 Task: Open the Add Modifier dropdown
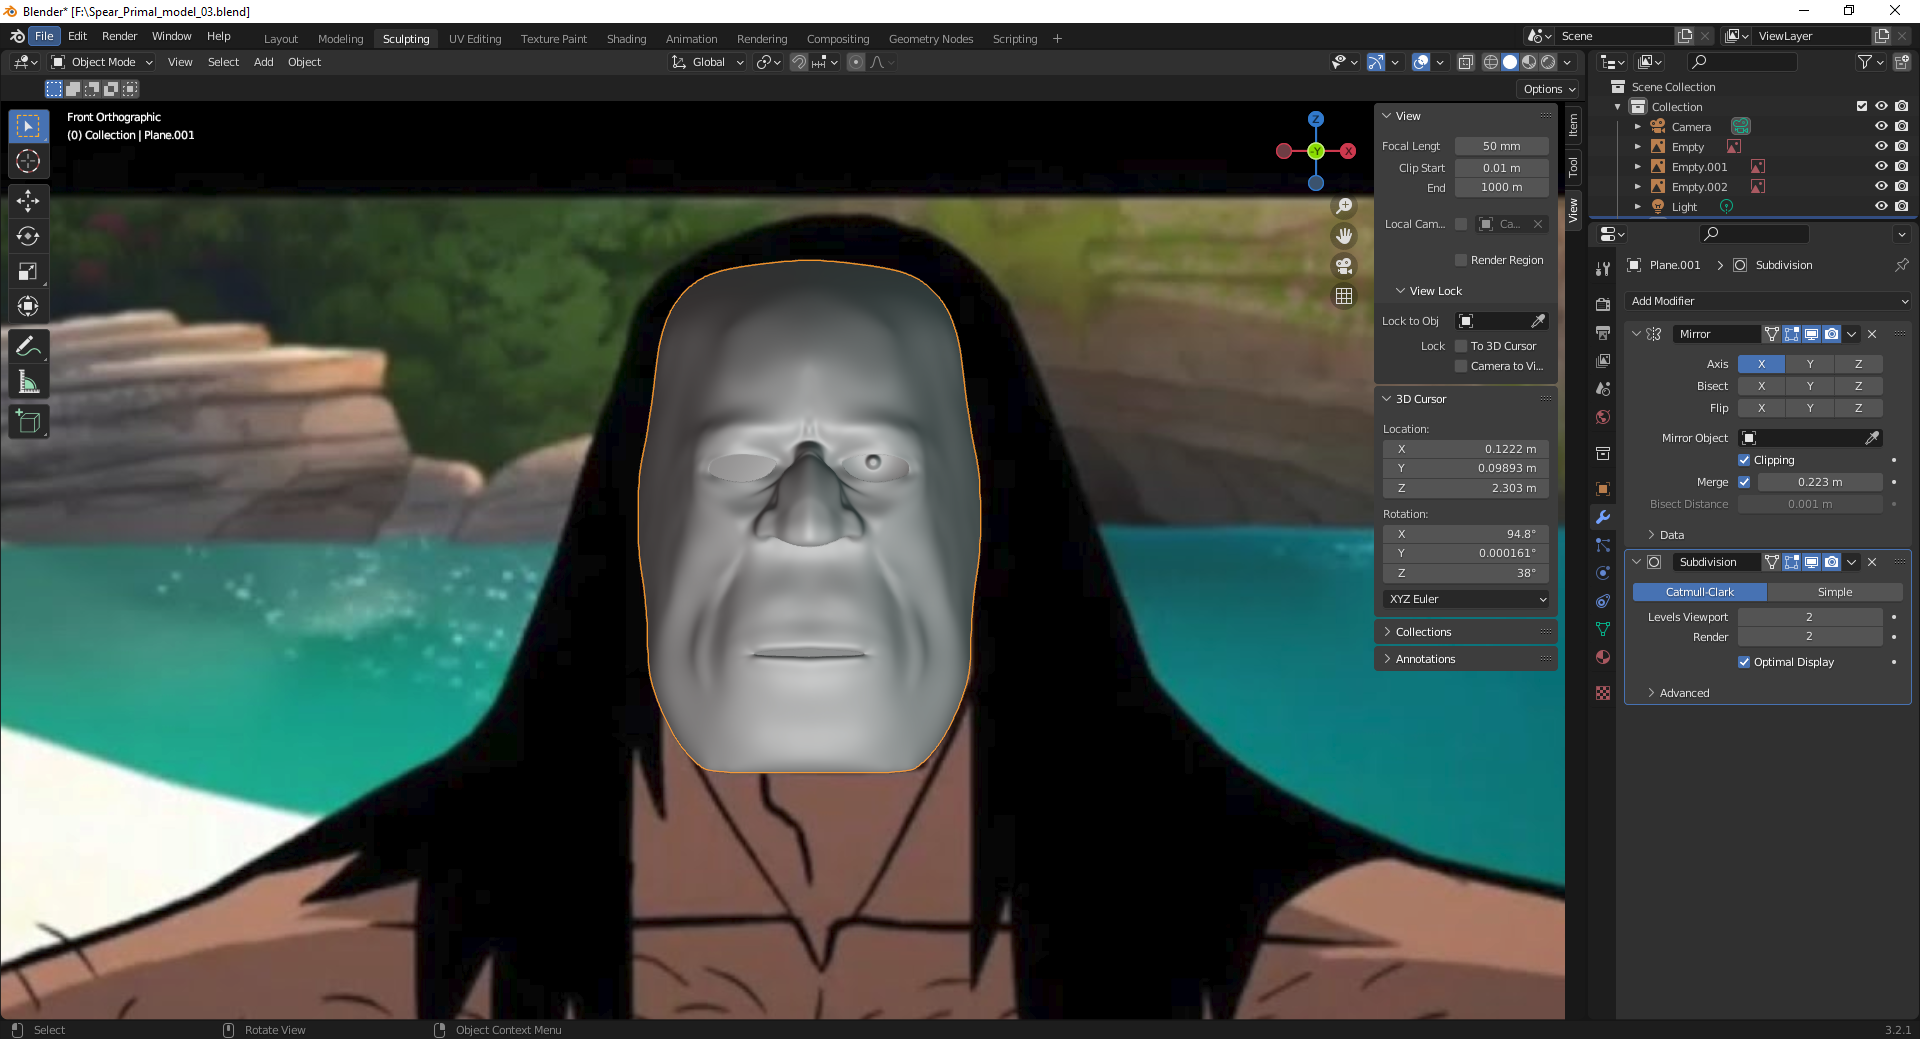point(1768,301)
